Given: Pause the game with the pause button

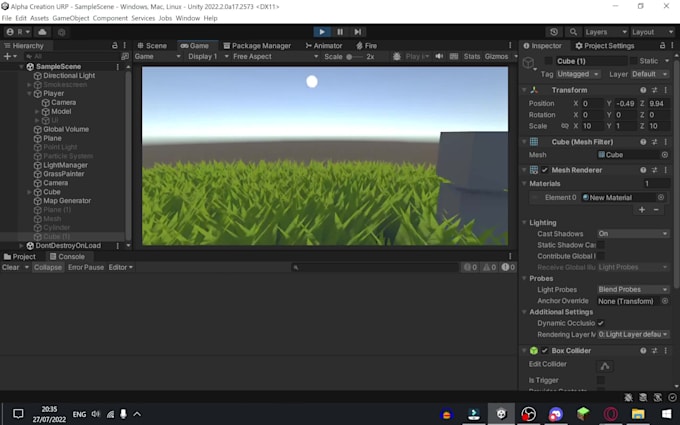Looking at the screenshot, I should (x=340, y=32).
